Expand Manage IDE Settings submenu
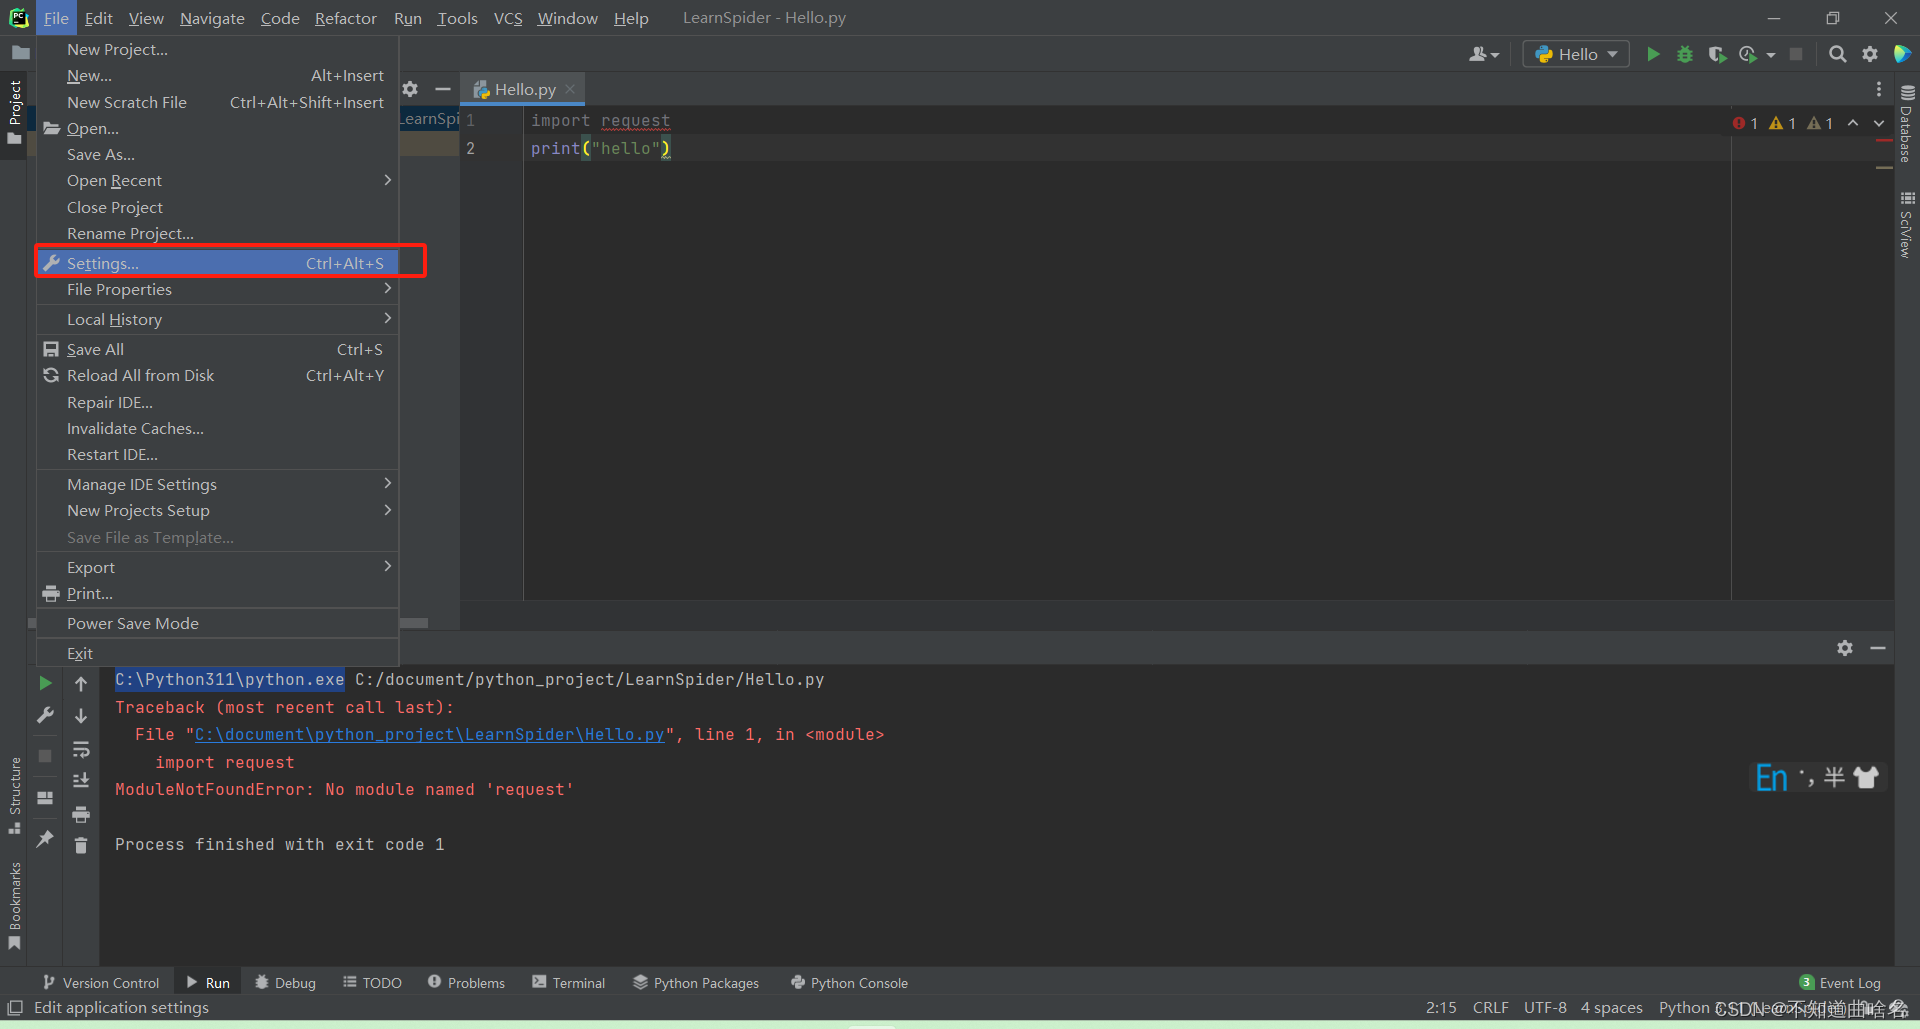This screenshot has width=1920, height=1029. tap(218, 484)
